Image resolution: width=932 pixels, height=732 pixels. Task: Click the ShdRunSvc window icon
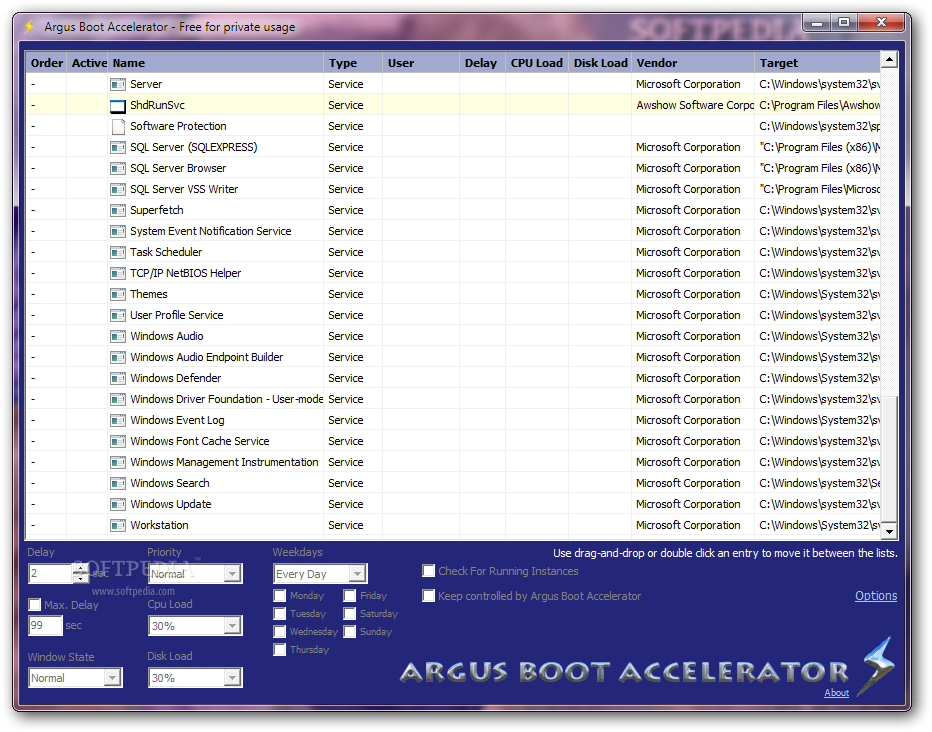(x=118, y=106)
